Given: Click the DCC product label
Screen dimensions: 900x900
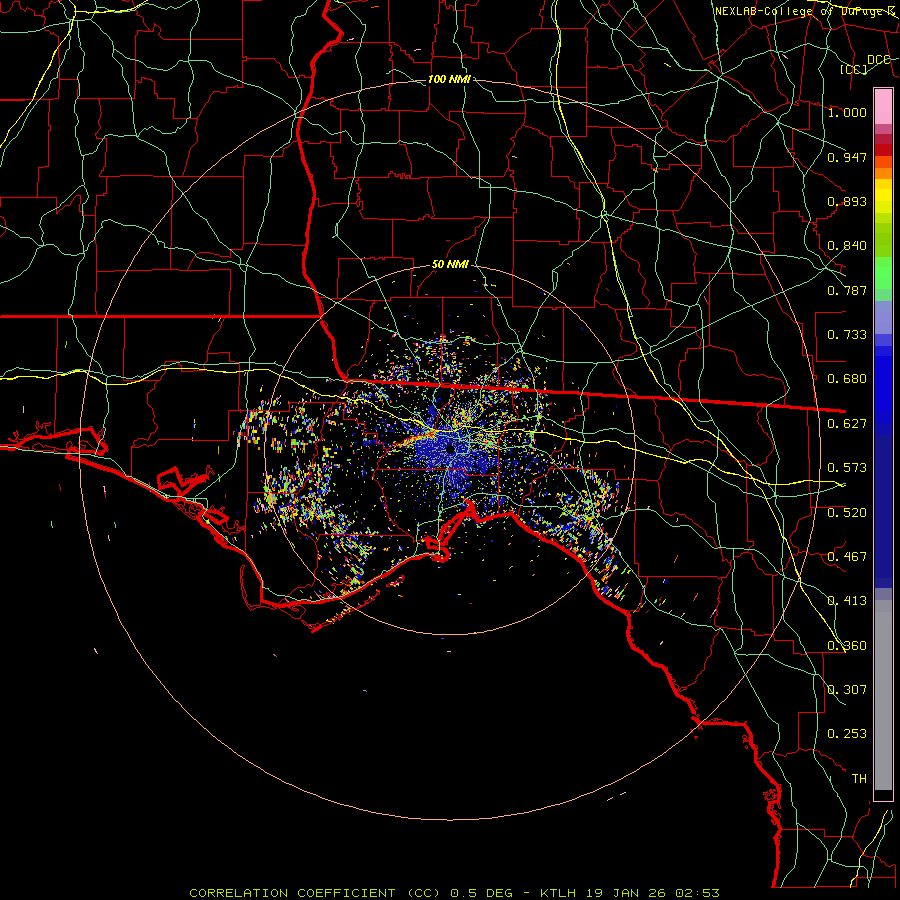Looking at the screenshot, I should pyautogui.click(x=879, y=60).
